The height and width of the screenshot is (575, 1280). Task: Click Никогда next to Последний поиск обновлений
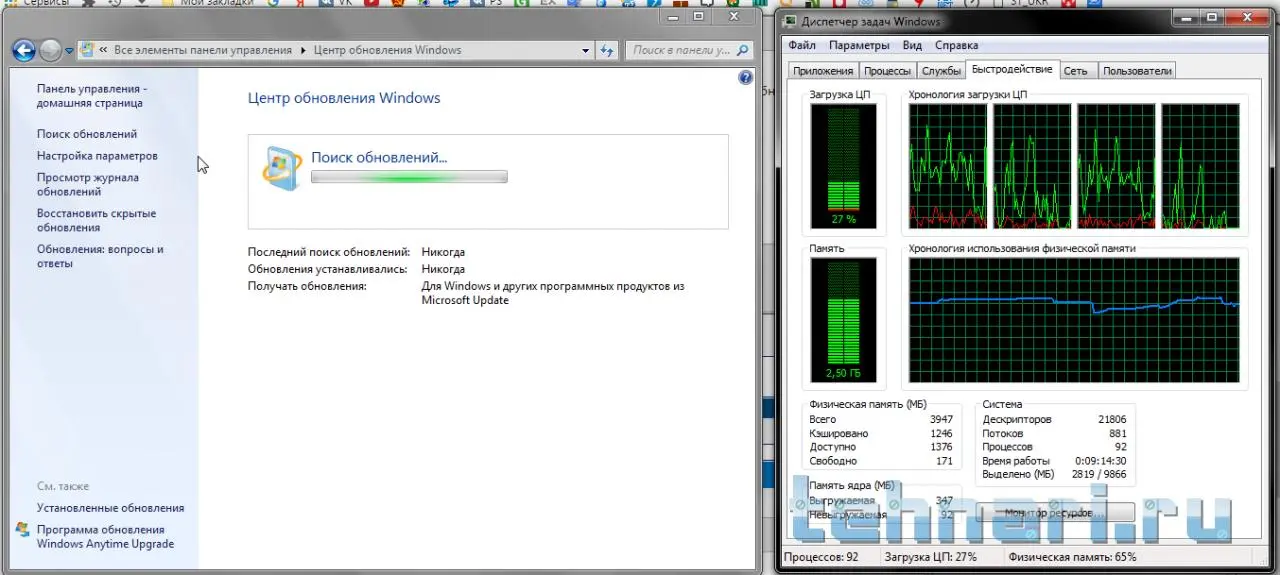tap(443, 252)
